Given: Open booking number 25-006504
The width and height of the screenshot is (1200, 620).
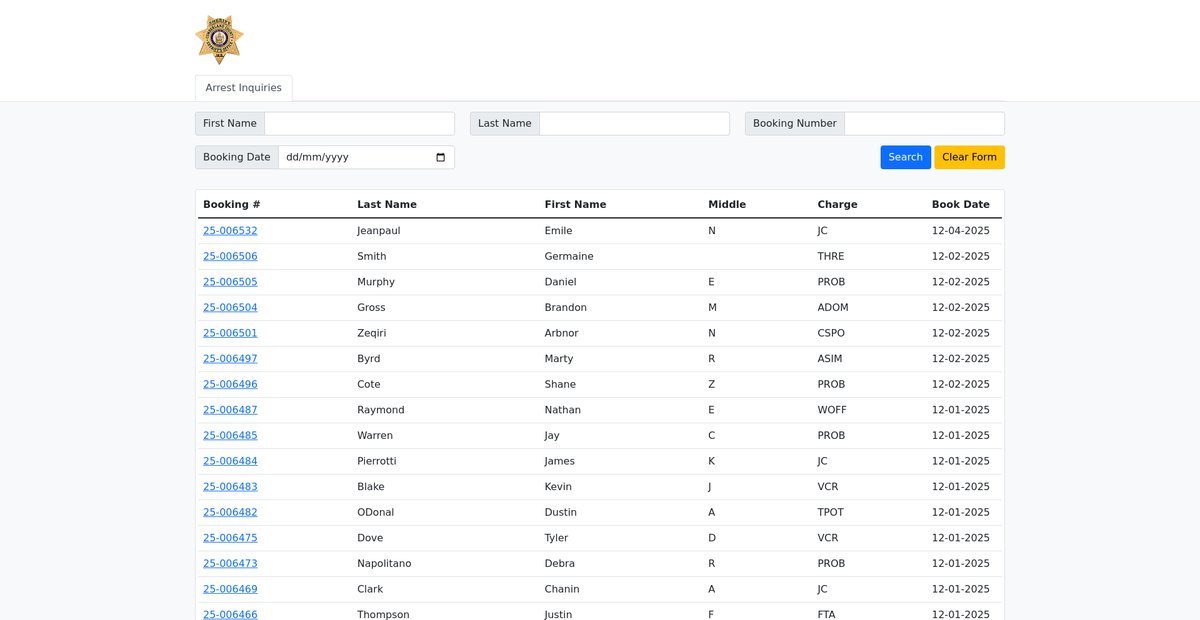Looking at the screenshot, I should 230,308.
